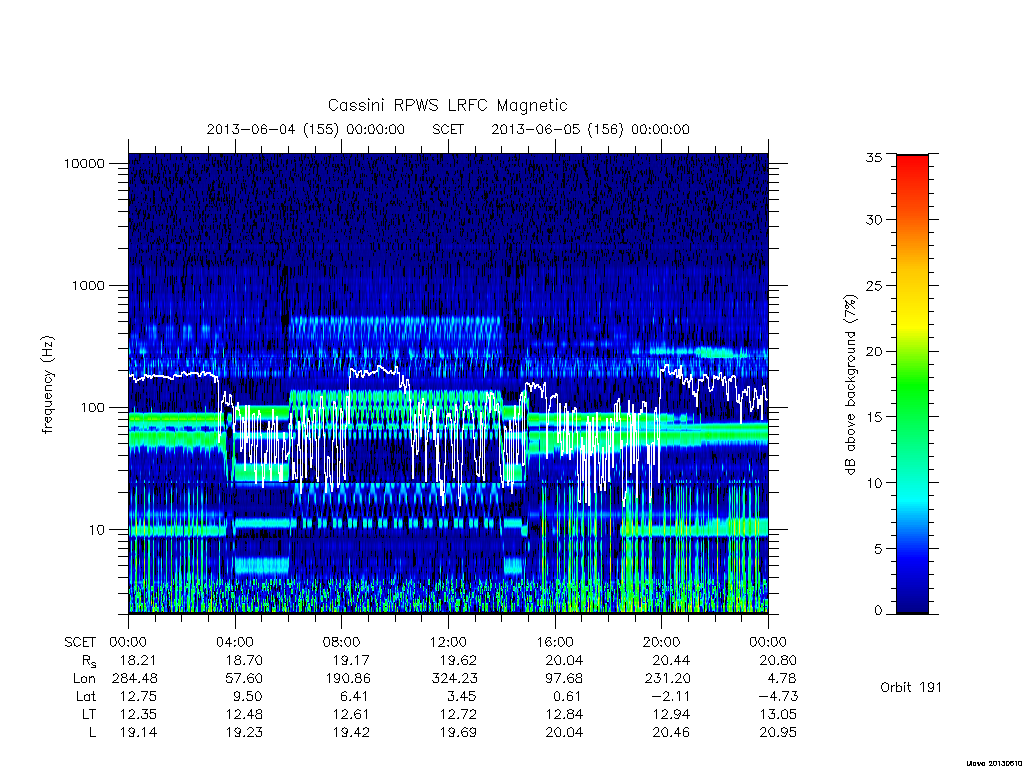Viewport: 1024px width, 768px height.
Task: Click the L value "19.23"
Action: 244,733
